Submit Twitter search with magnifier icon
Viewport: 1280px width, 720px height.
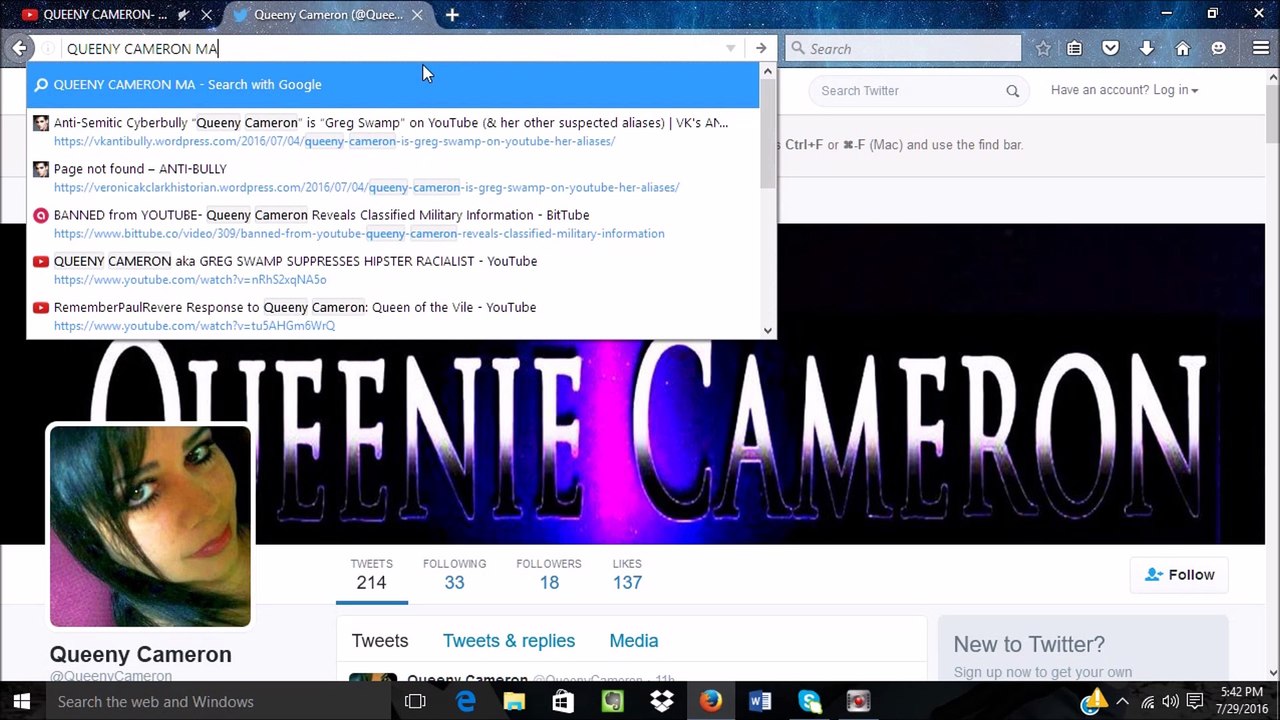click(x=1012, y=91)
